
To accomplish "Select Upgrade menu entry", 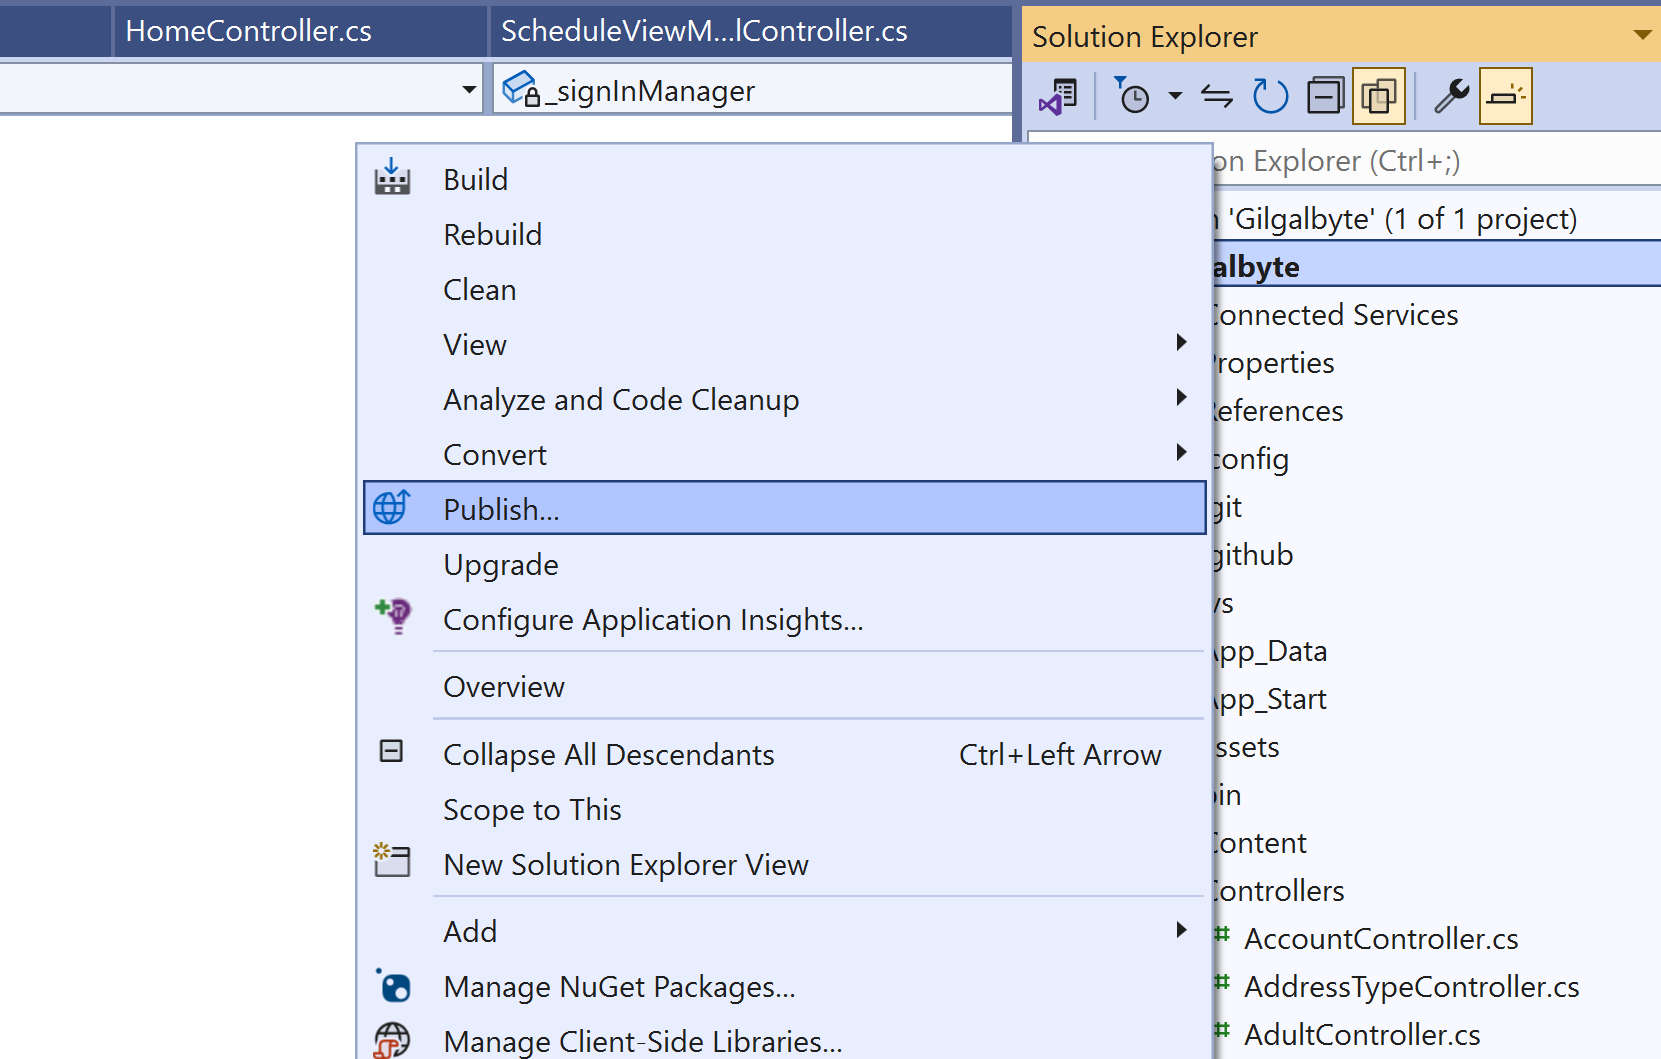I will [784, 564].
